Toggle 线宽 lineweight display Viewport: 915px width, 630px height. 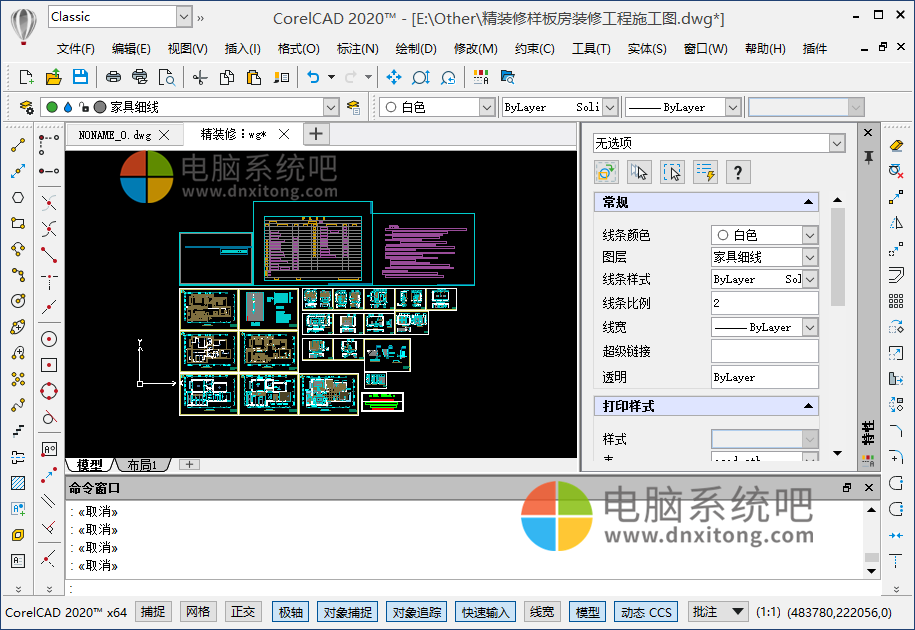(x=542, y=612)
